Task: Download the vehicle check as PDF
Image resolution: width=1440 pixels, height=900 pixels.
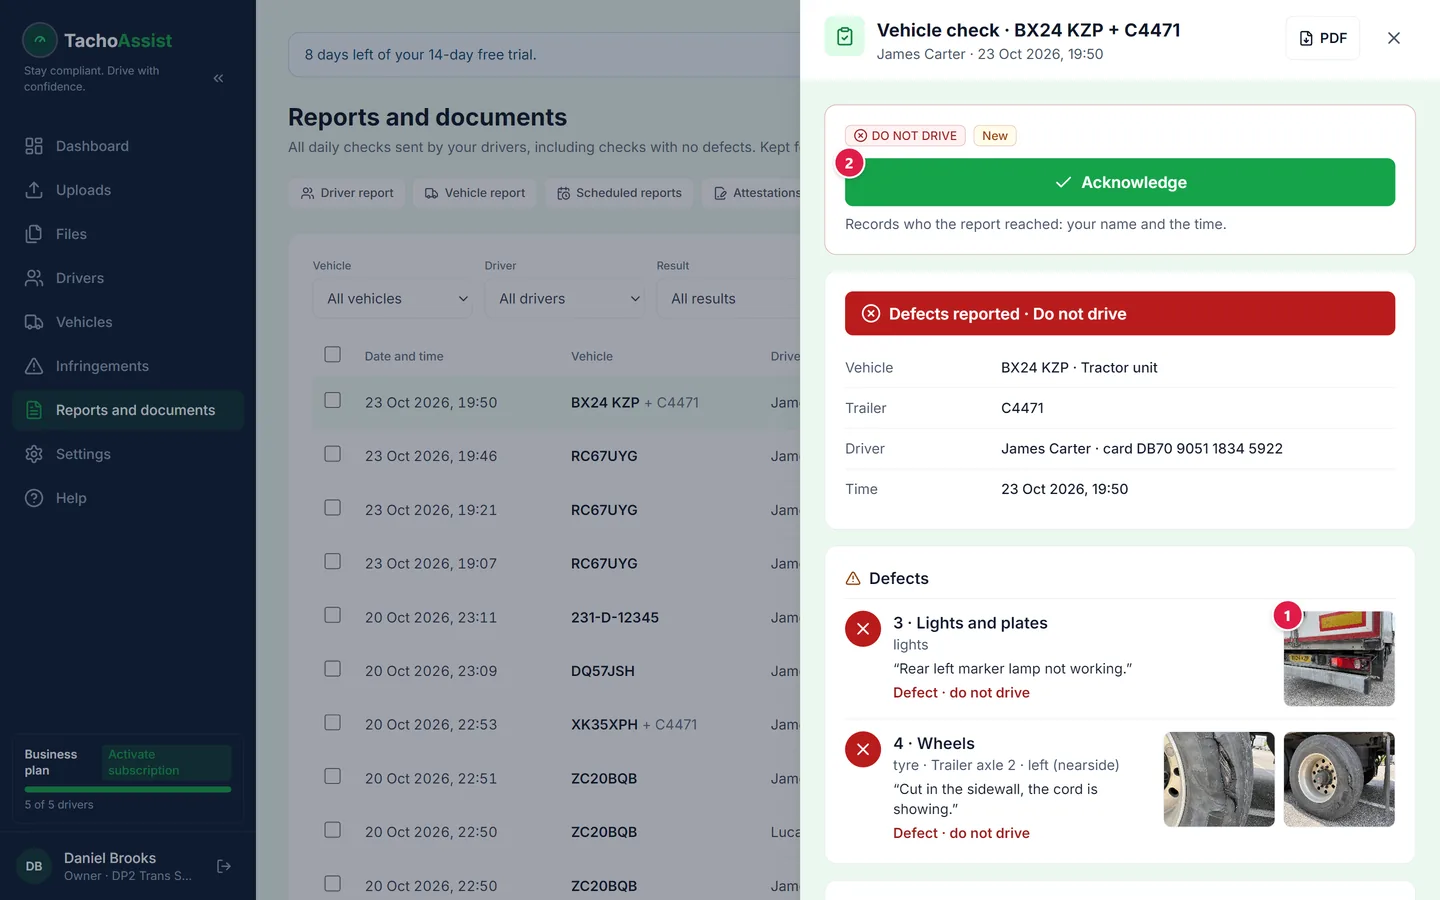Action: [x=1322, y=38]
